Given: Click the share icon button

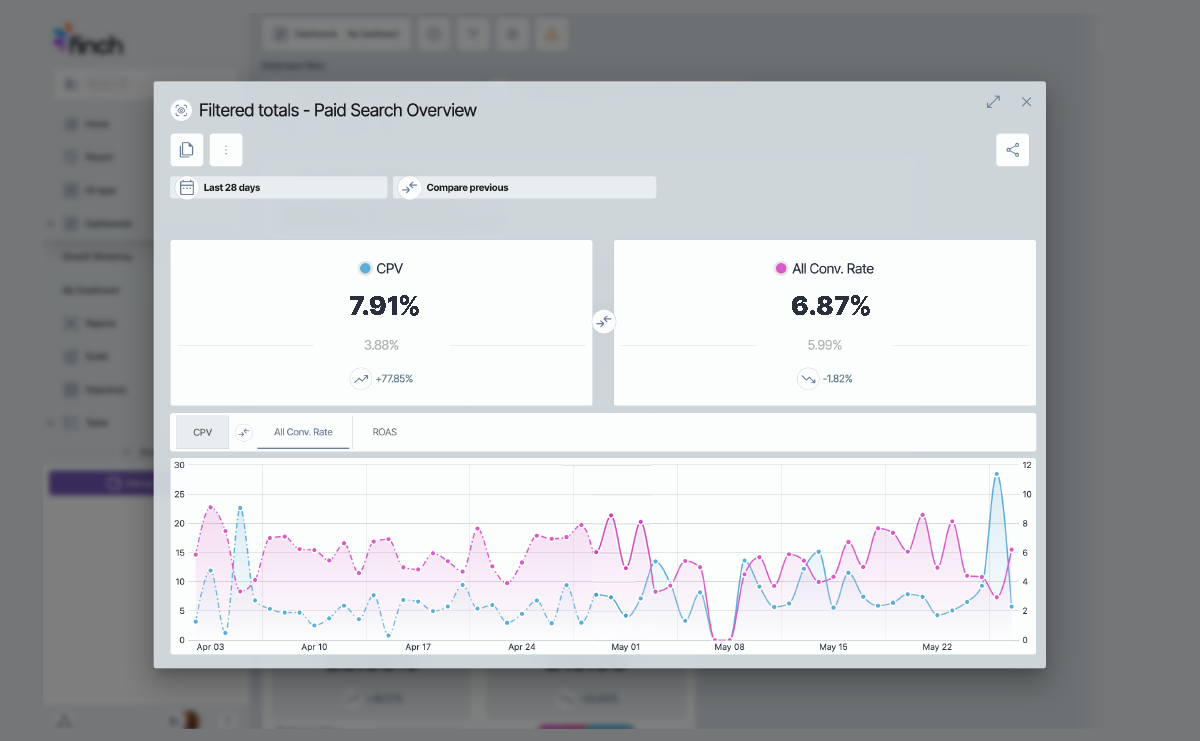Looking at the screenshot, I should coord(1012,150).
